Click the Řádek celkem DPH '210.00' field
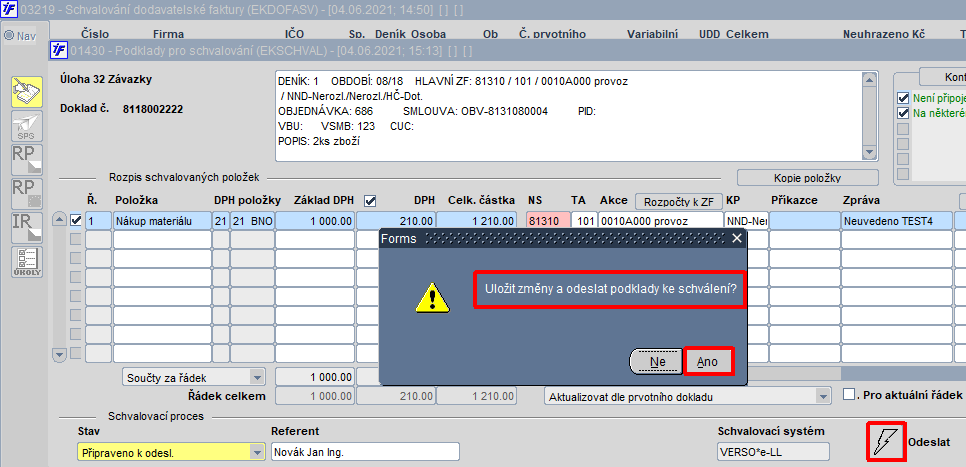Screen dimensions: 966x467 [396, 397]
